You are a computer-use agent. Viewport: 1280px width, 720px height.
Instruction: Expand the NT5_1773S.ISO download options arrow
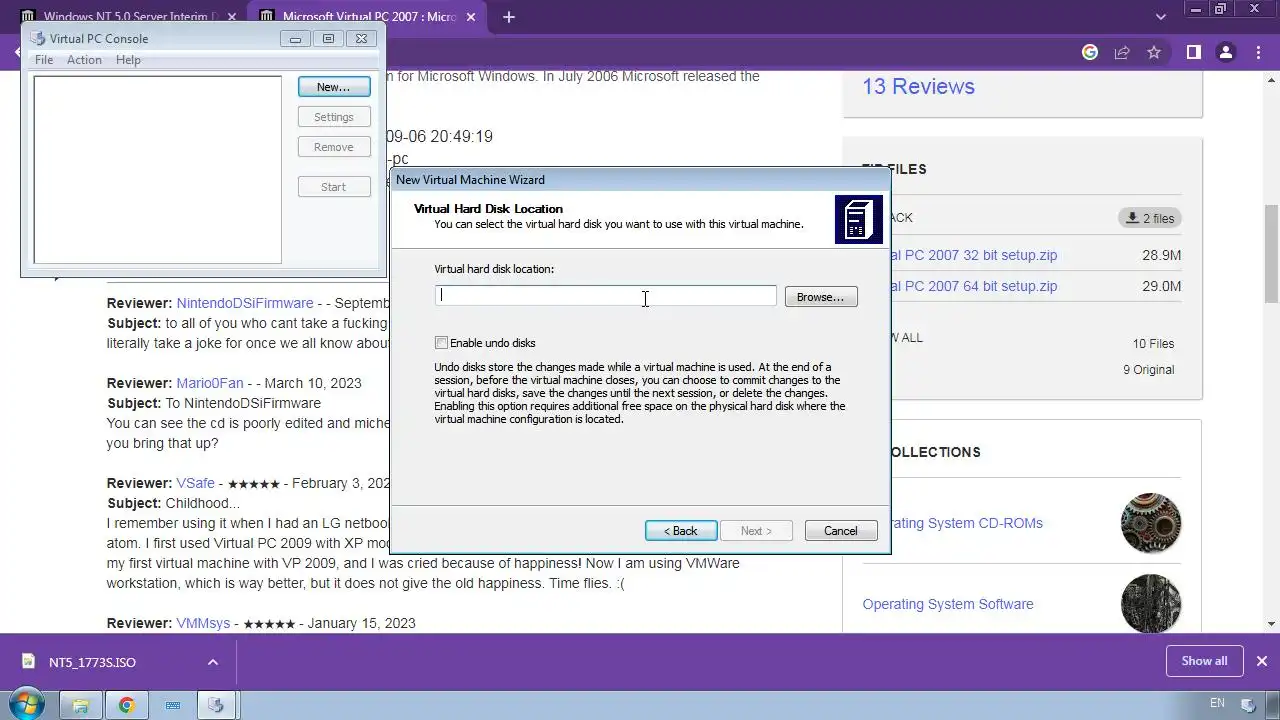click(x=212, y=662)
